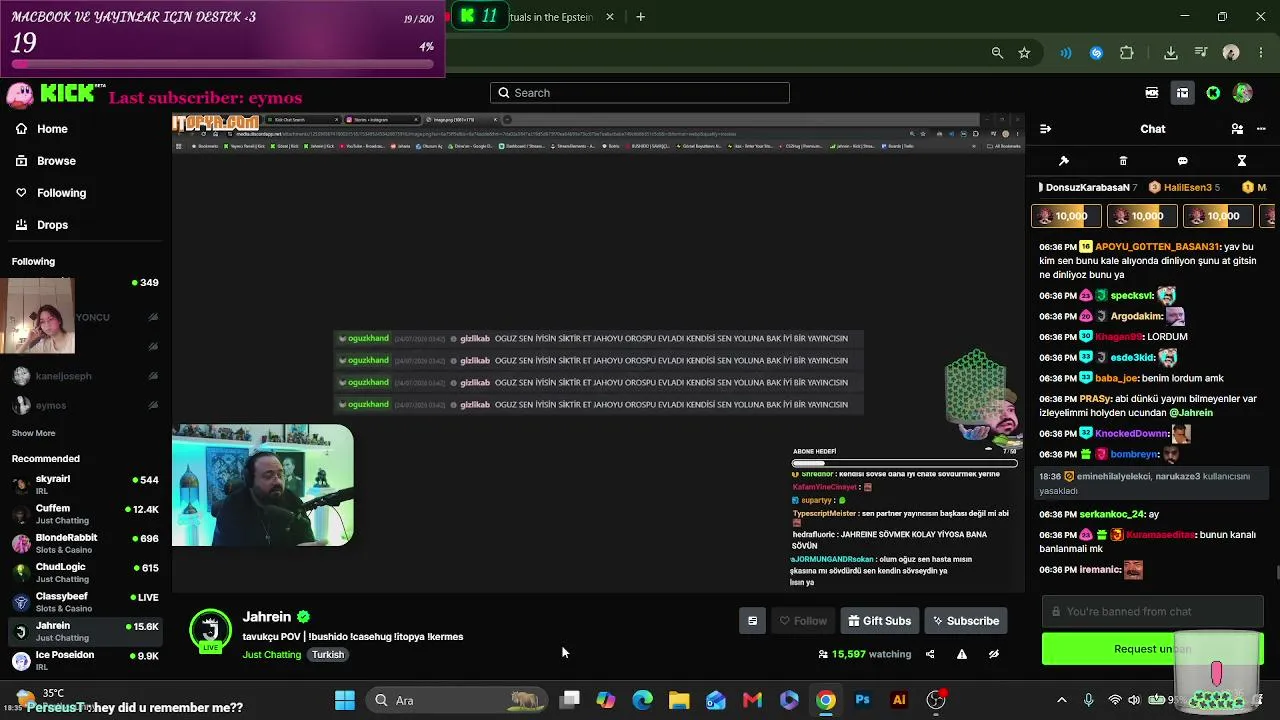Screen dimensions: 1280x720
Task: Open the ChudLogic recommended channel
Action: 84,572
